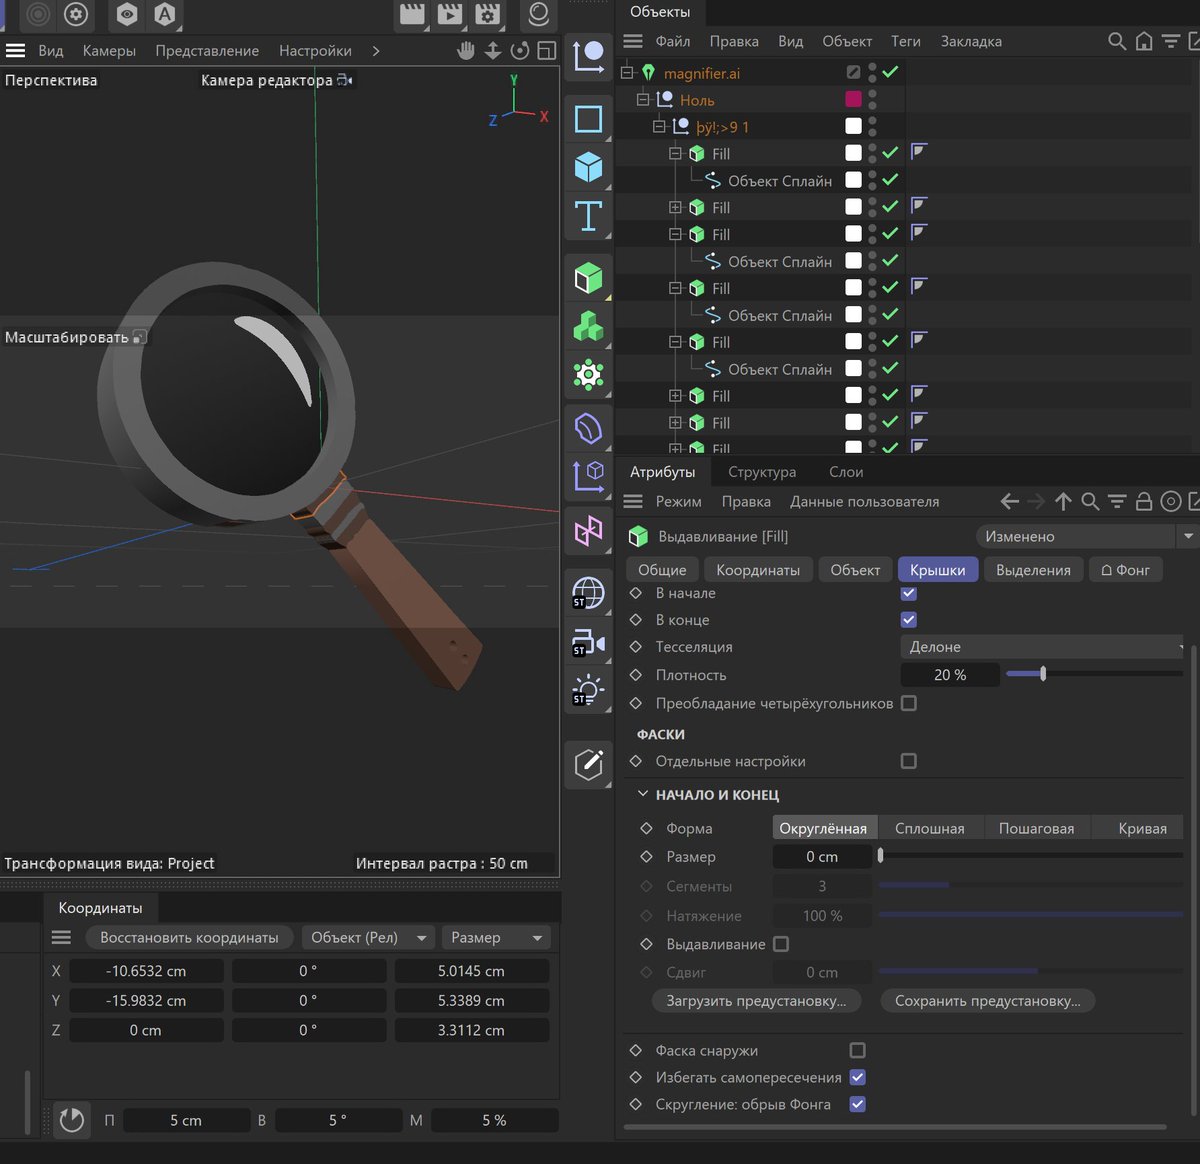The width and height of the screenshot is (1200, 1164).
Task: Collapse the 'þÿ!;>9 1' object node
Action: [x=659, y=126]
